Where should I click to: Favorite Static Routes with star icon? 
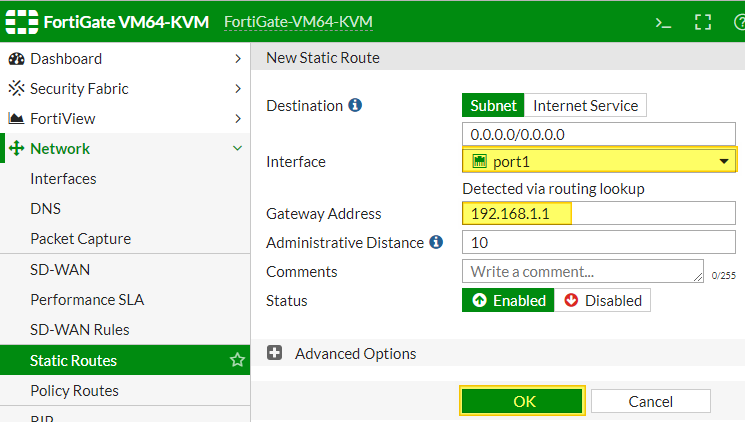point(237,360)
